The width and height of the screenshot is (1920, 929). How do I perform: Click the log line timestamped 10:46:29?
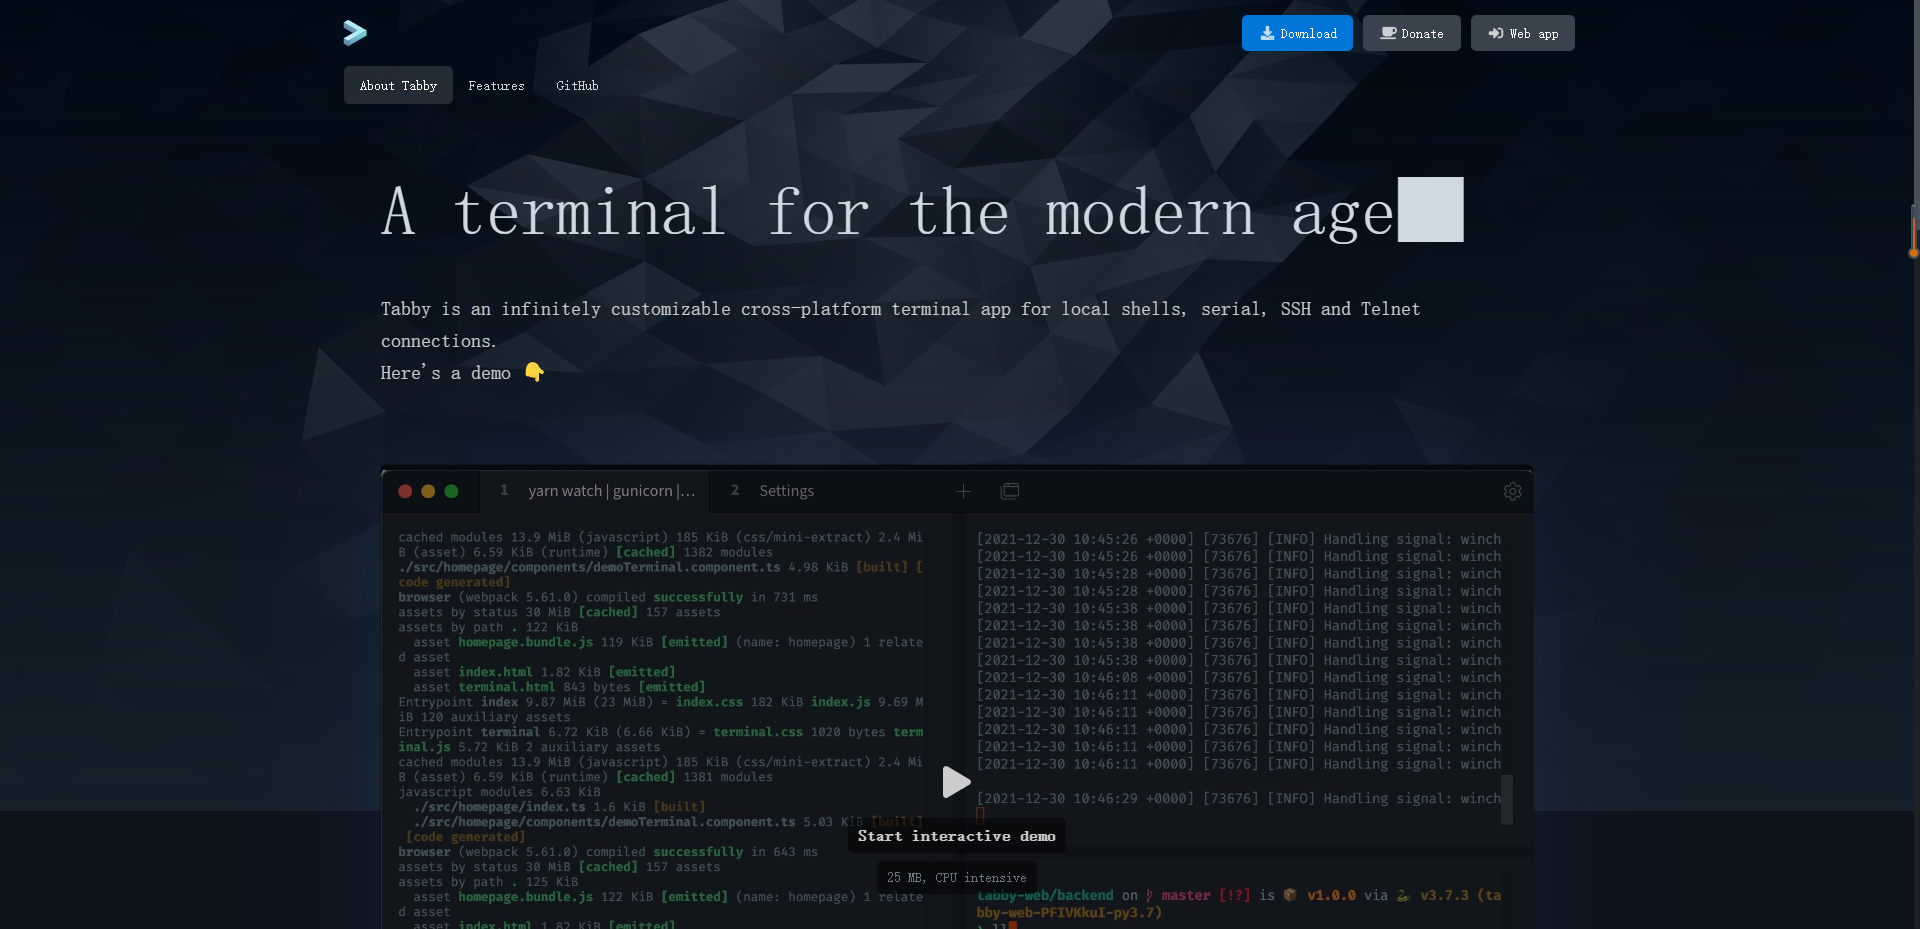pos(1239,799)
